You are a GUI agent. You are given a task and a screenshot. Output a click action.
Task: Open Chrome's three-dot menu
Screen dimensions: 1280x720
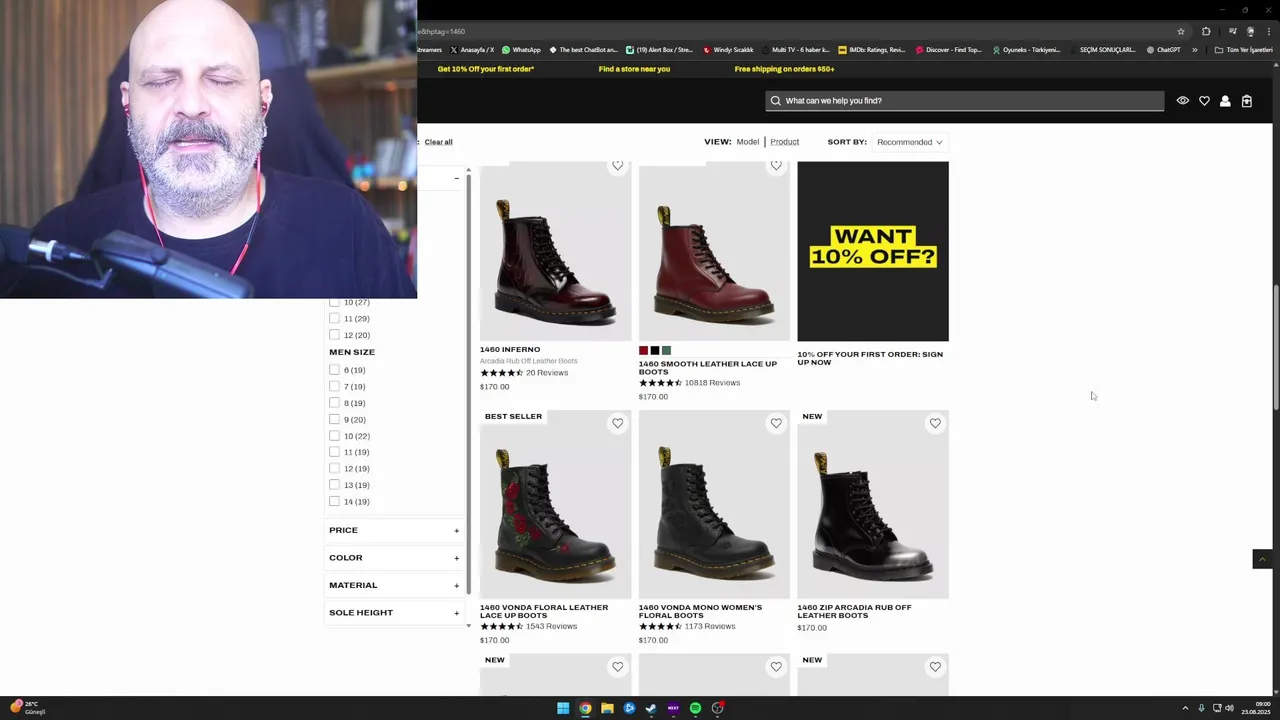click(1268, 31)
